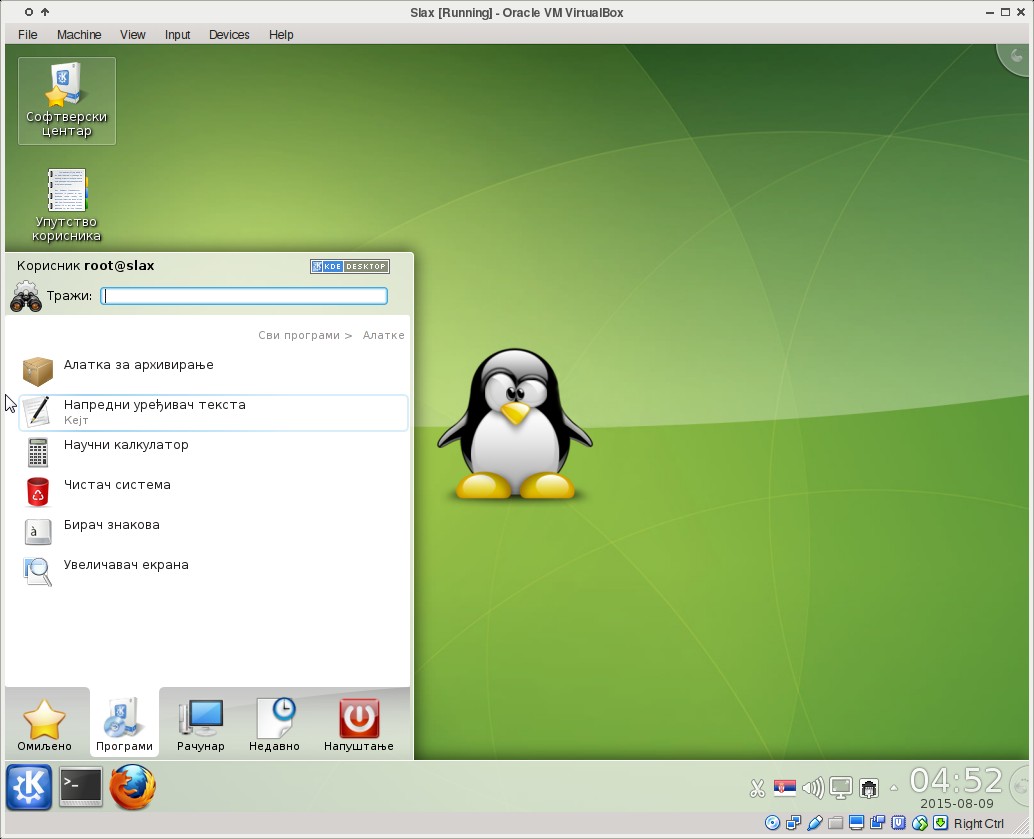Select the Упутство корисника desktop icon
The height and width of the screenshot is (839, 1034).
(x=67, y=205)
